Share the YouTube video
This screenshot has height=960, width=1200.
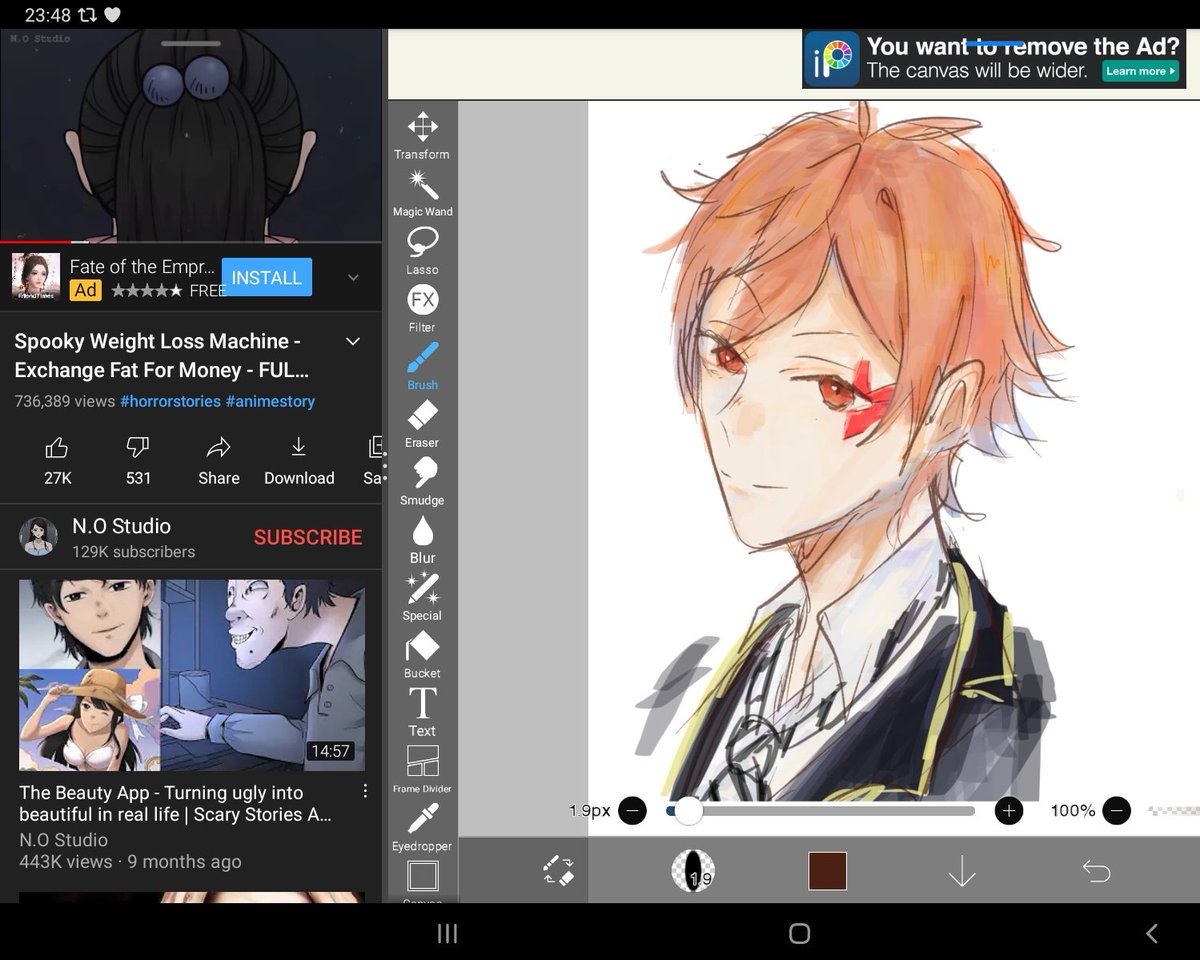tap(219, 461)
